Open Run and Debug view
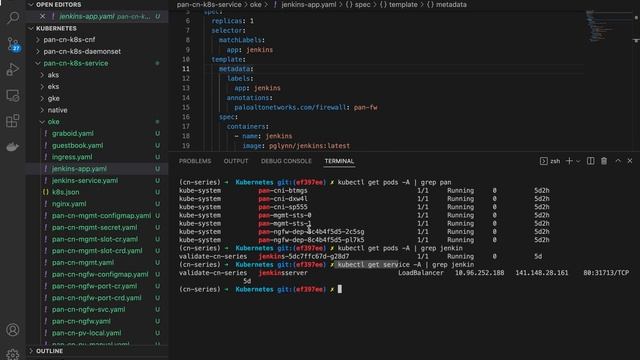This screenshot has width=640, height=360. [x=13, y=69]
